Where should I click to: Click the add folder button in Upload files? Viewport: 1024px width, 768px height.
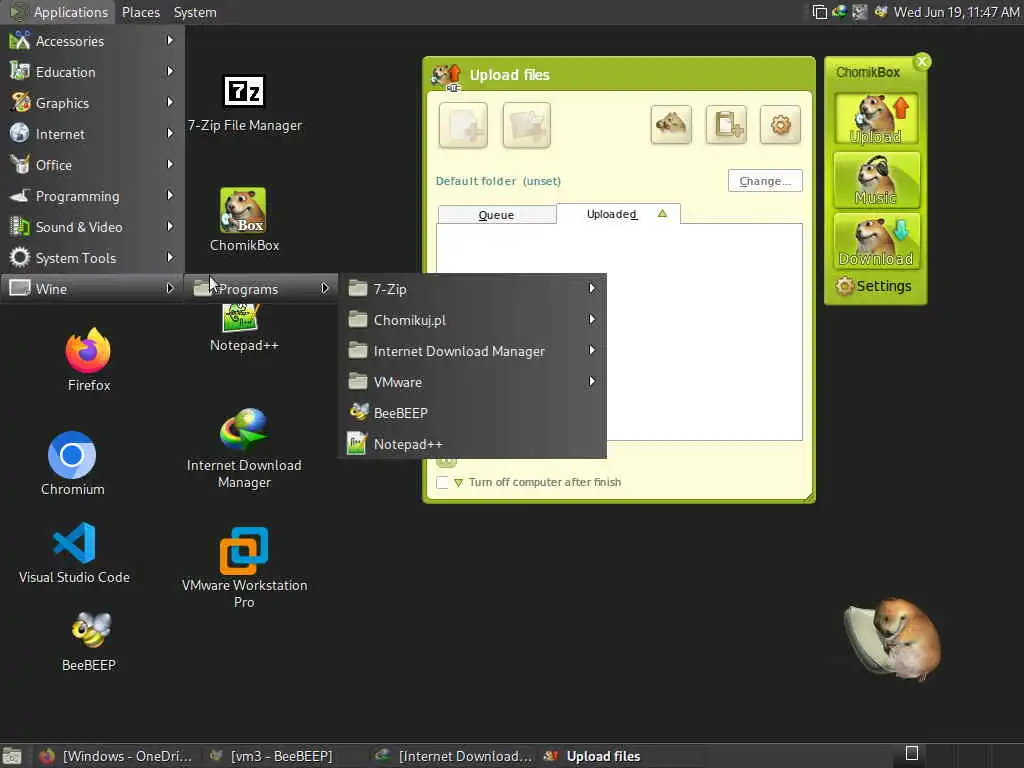pos(526,125)
